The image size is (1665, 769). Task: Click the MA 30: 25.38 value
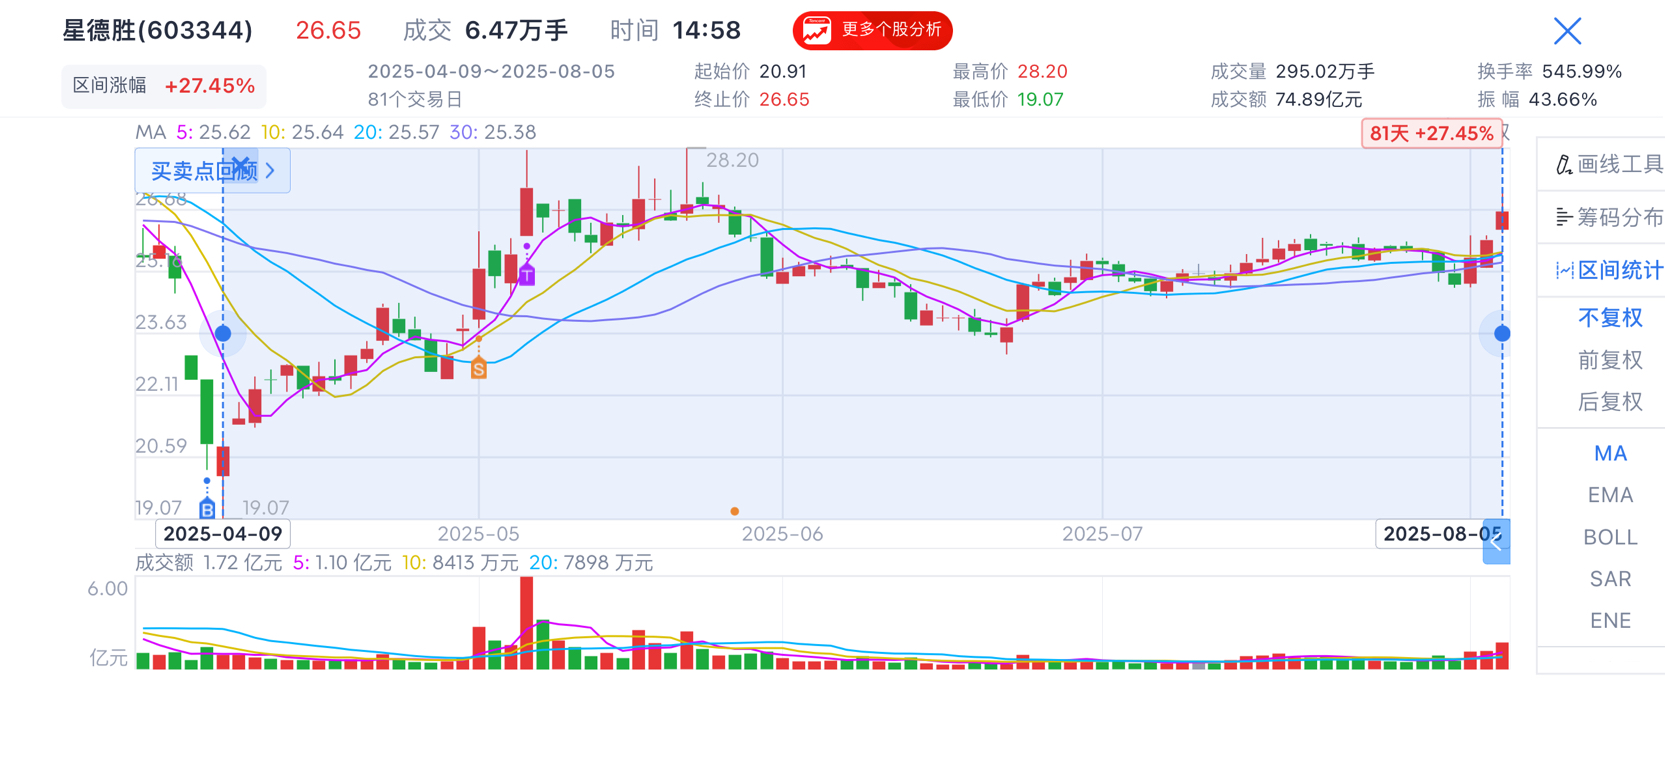(x=492, y=132)
